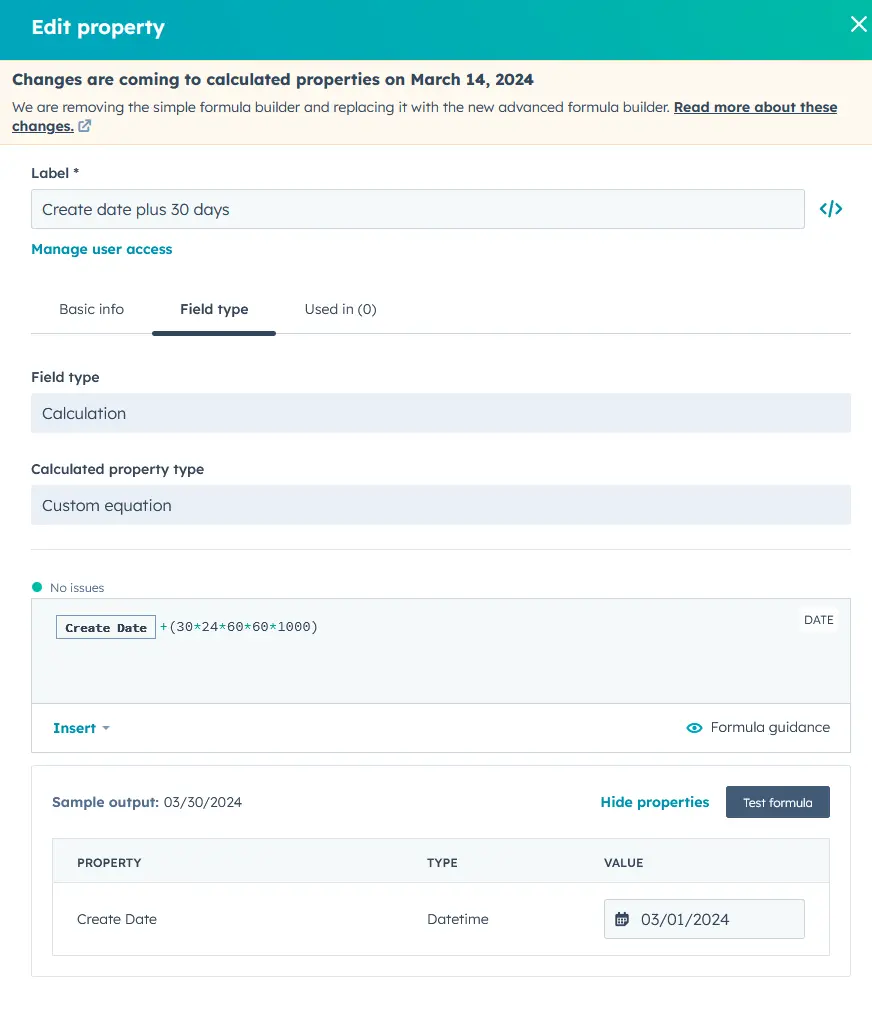The height and width of the screenshot is (1013, 872).
Task: Open the Field type selector showing Calculation
Action: click(x=441, y=413)
